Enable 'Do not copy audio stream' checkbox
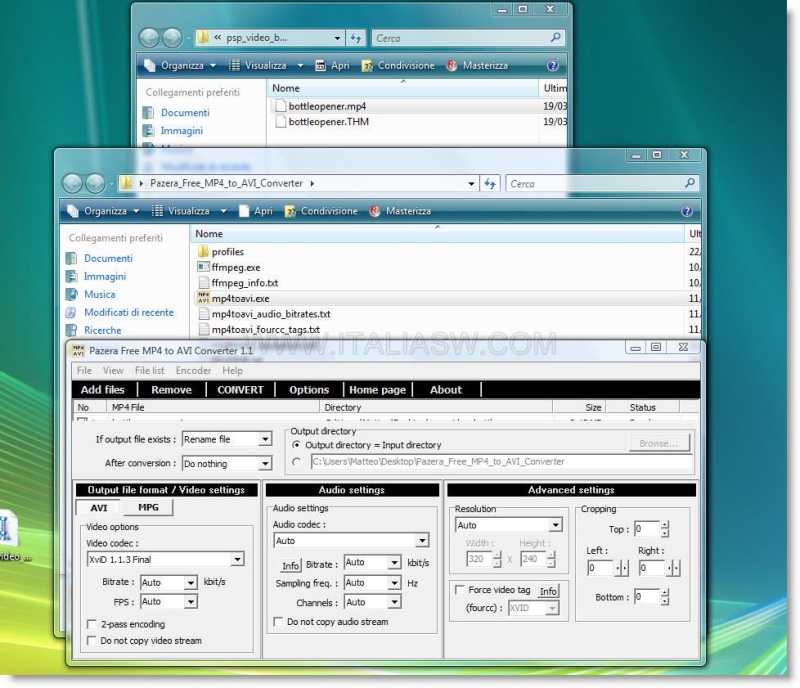 [x=278, y=622]
